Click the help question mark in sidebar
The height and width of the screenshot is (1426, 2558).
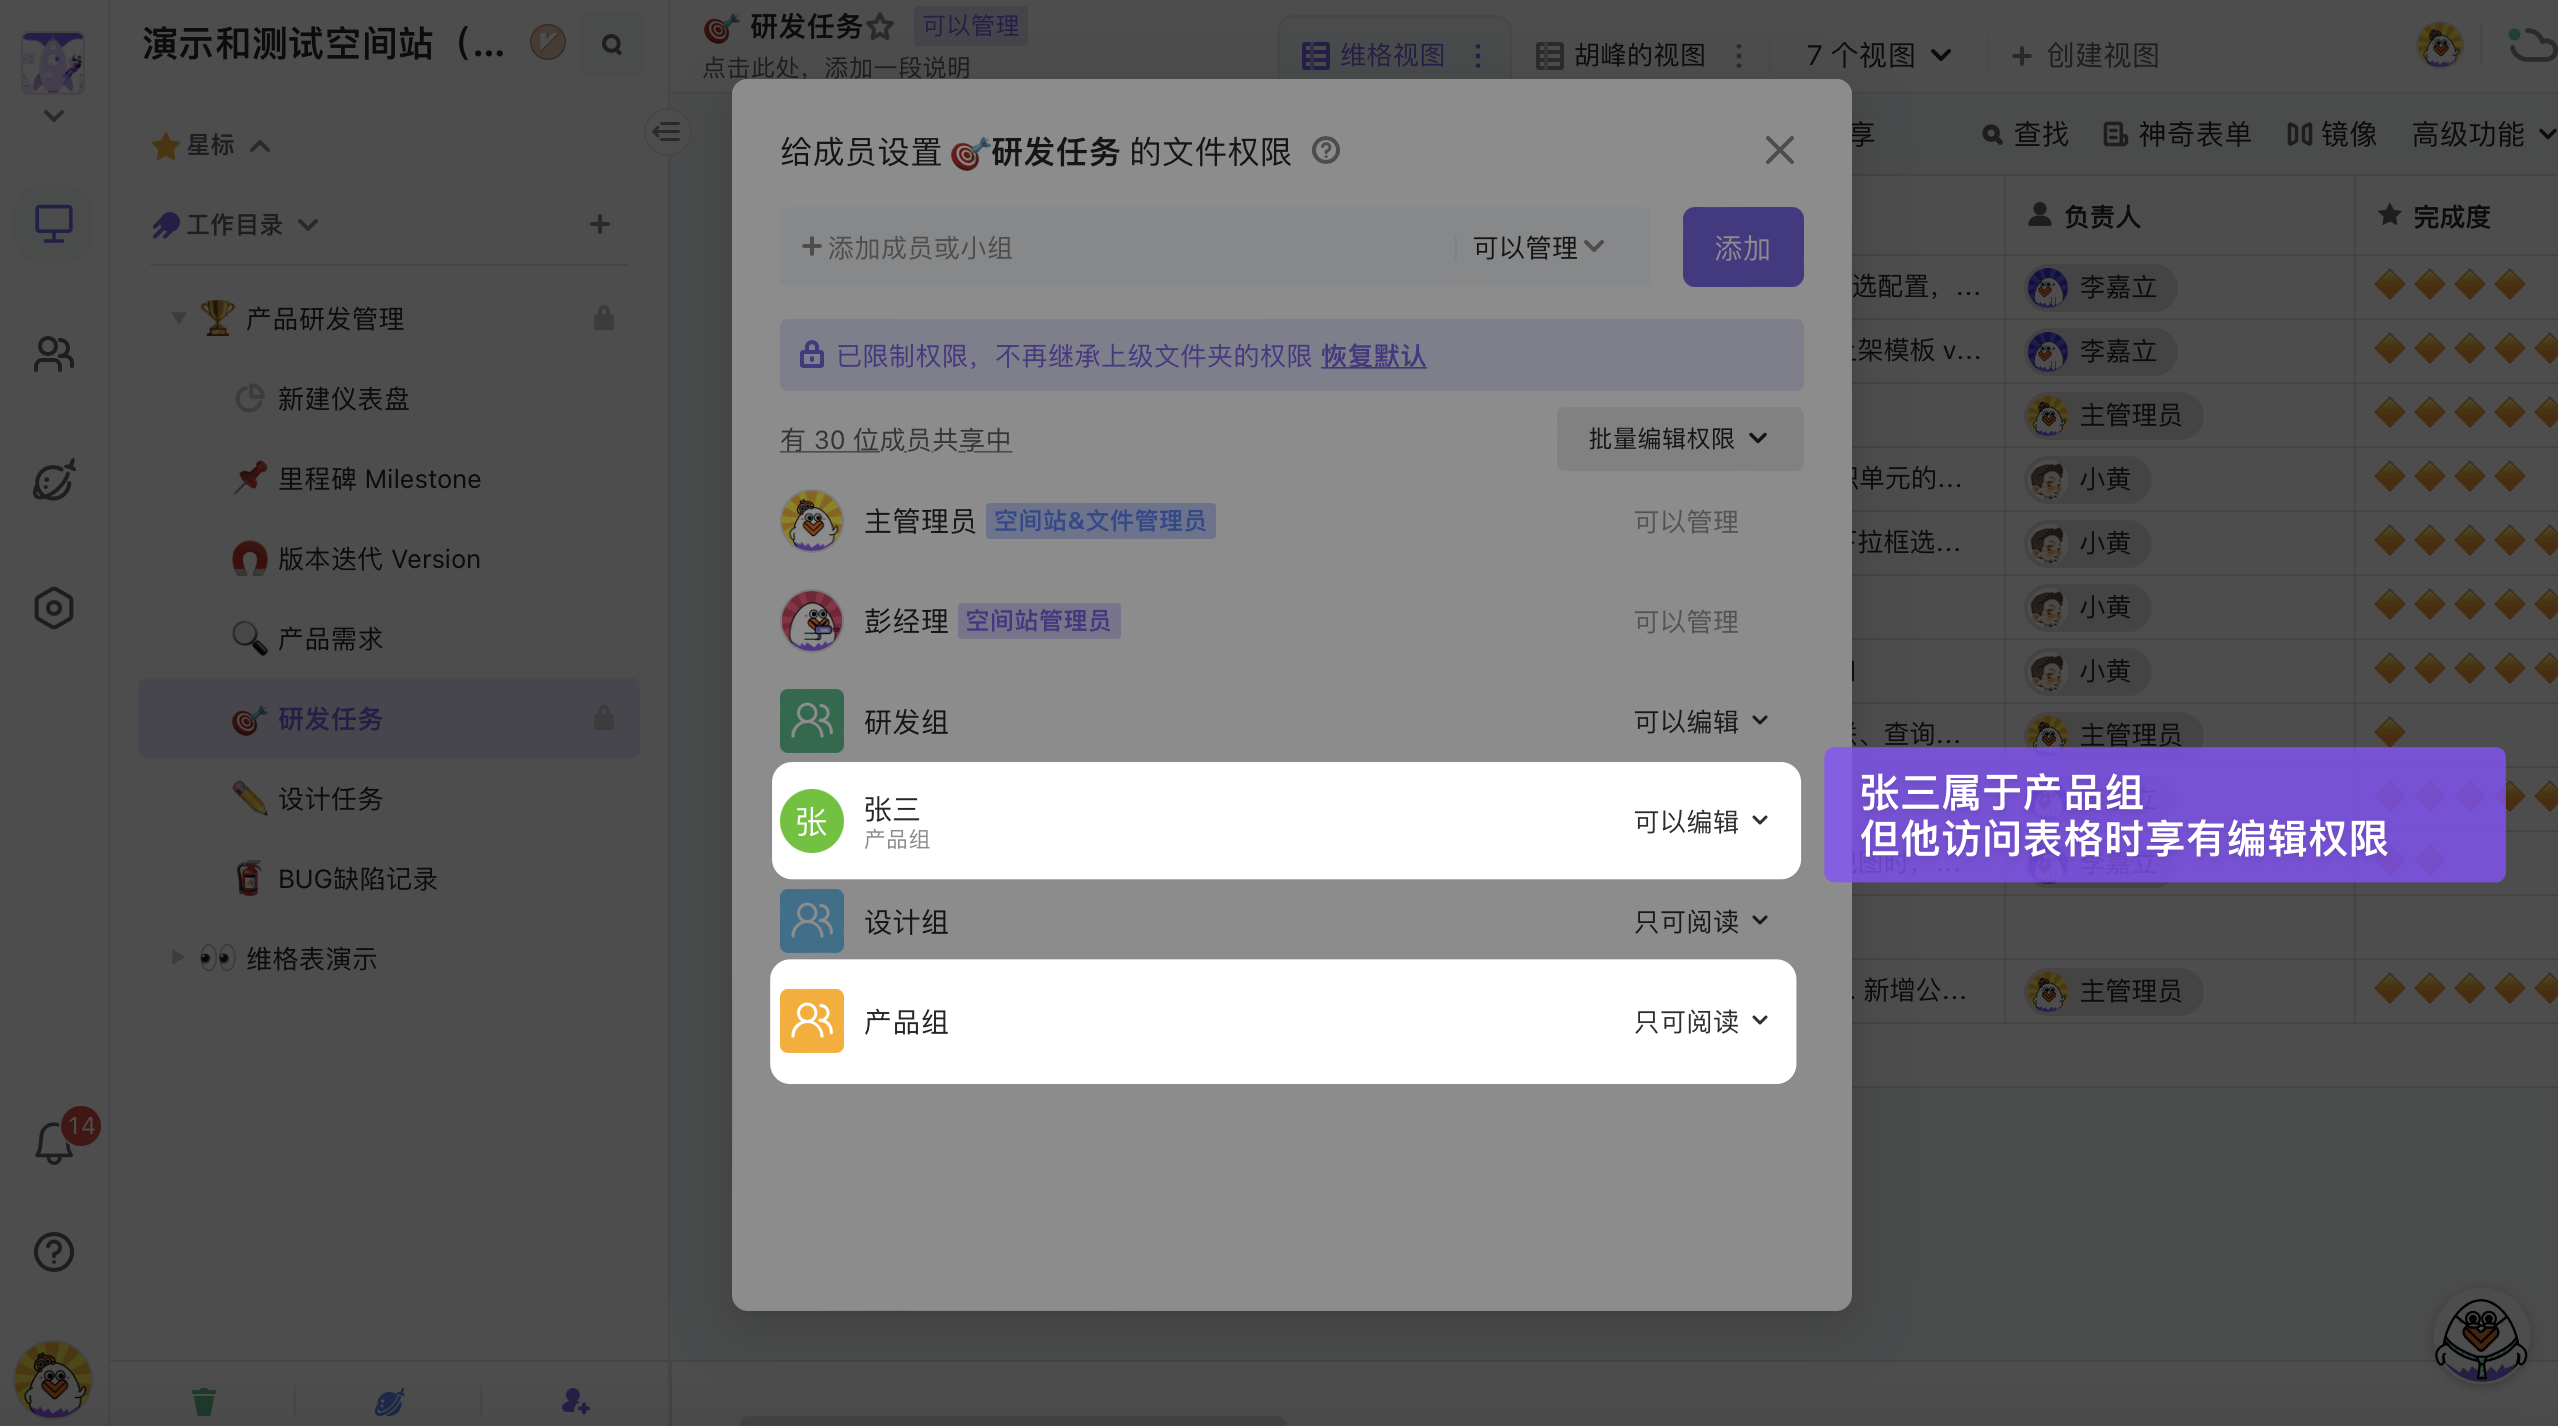54,1251
